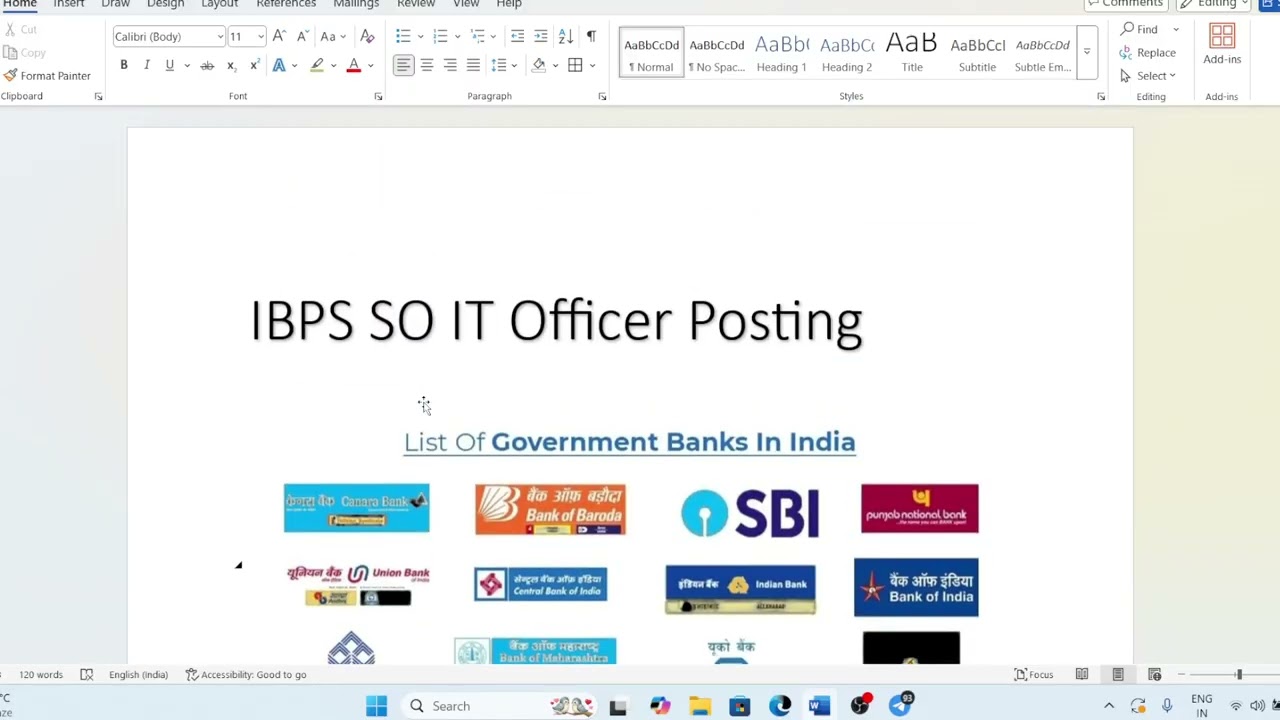1280x720 pixels.
Task: Switch to Print Layout view
Action: 1118,674
